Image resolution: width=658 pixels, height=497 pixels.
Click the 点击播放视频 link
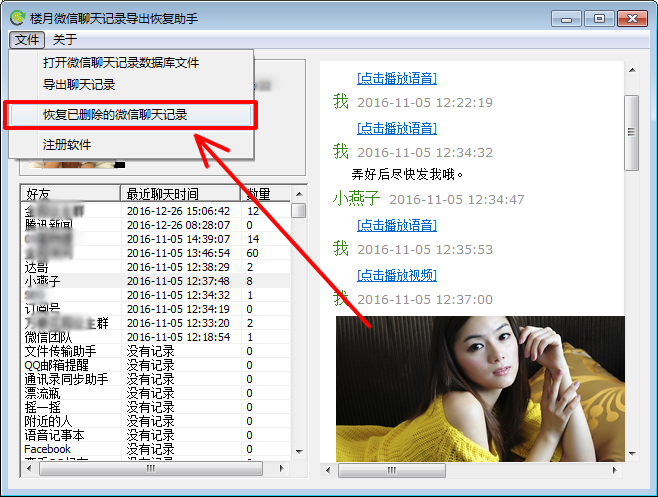pos(397,275)
